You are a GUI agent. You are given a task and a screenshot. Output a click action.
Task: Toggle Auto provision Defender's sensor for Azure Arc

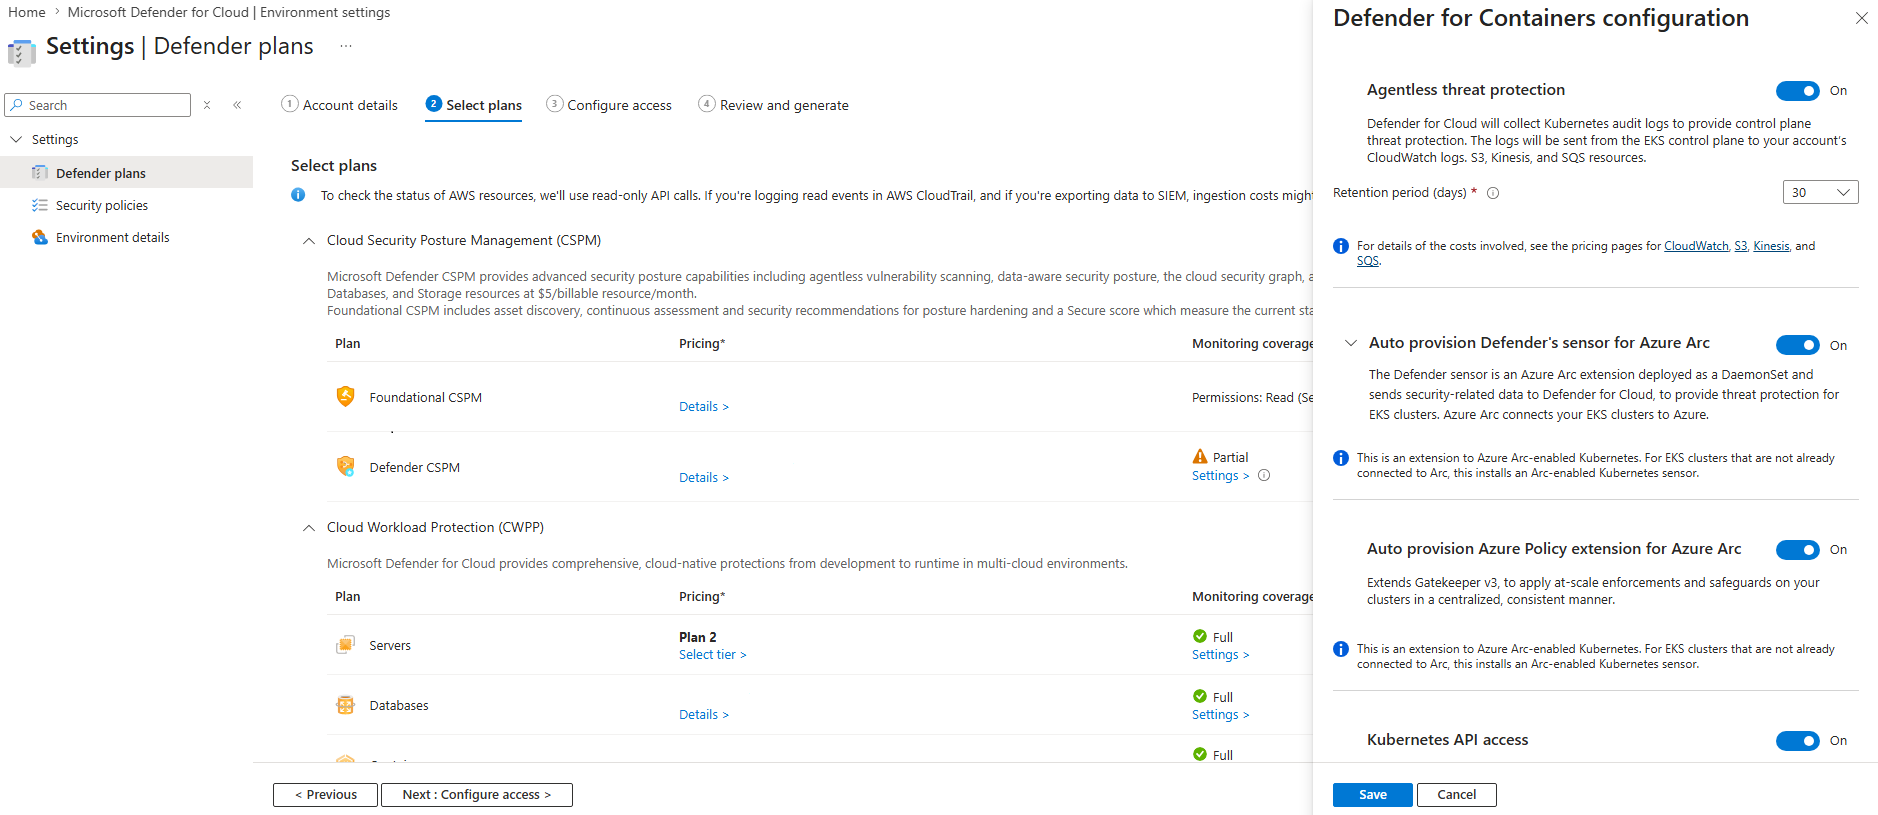click(x=1797, y=345)
